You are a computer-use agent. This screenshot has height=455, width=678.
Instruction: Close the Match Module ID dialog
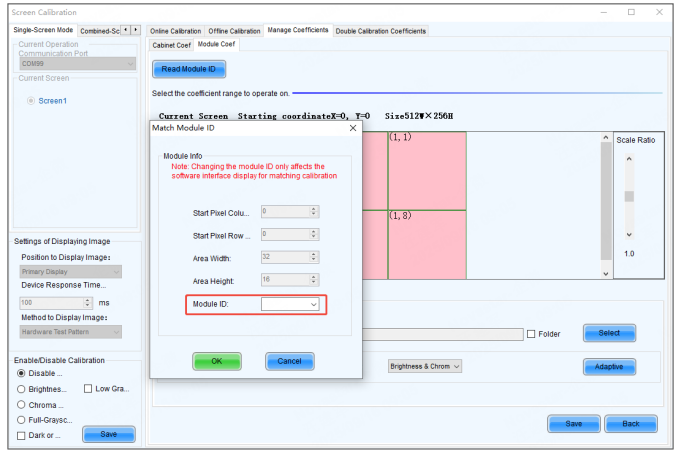pos(353,128)
